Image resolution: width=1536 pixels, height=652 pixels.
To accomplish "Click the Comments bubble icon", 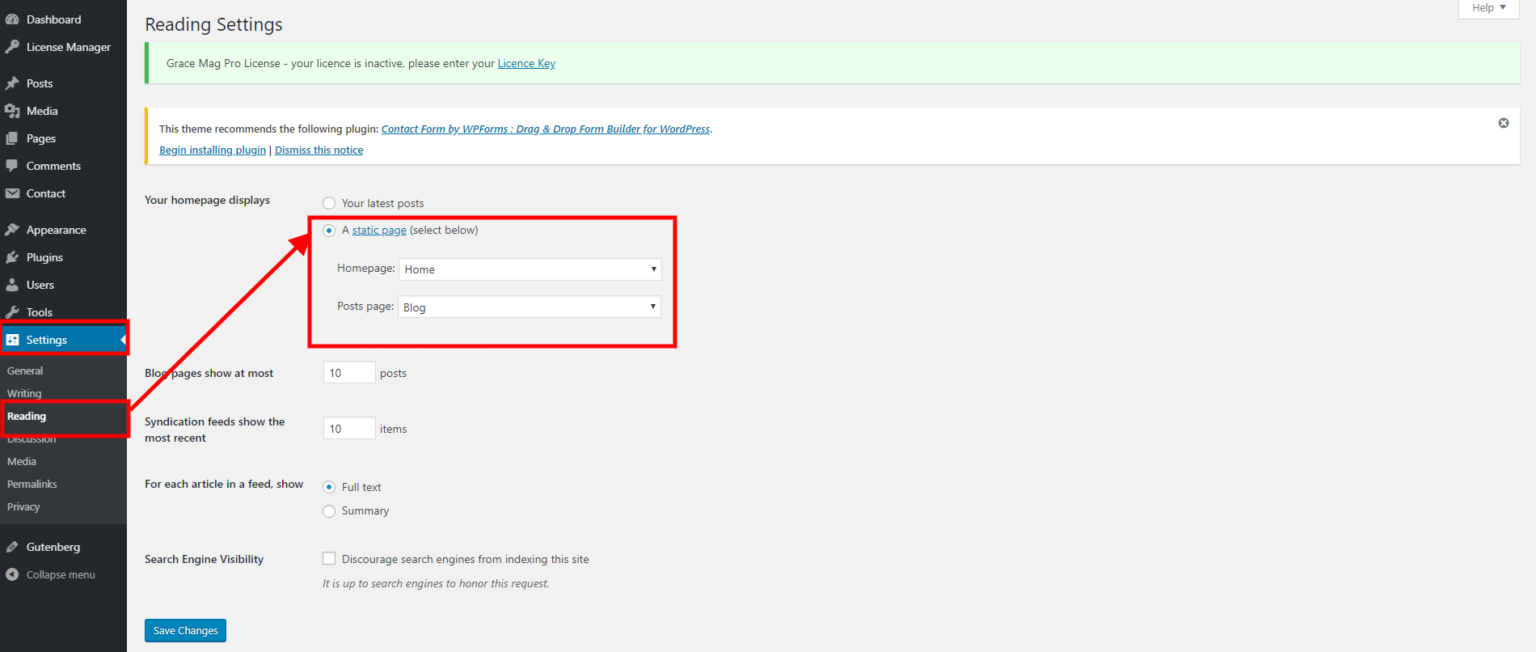I will [12, 166].
